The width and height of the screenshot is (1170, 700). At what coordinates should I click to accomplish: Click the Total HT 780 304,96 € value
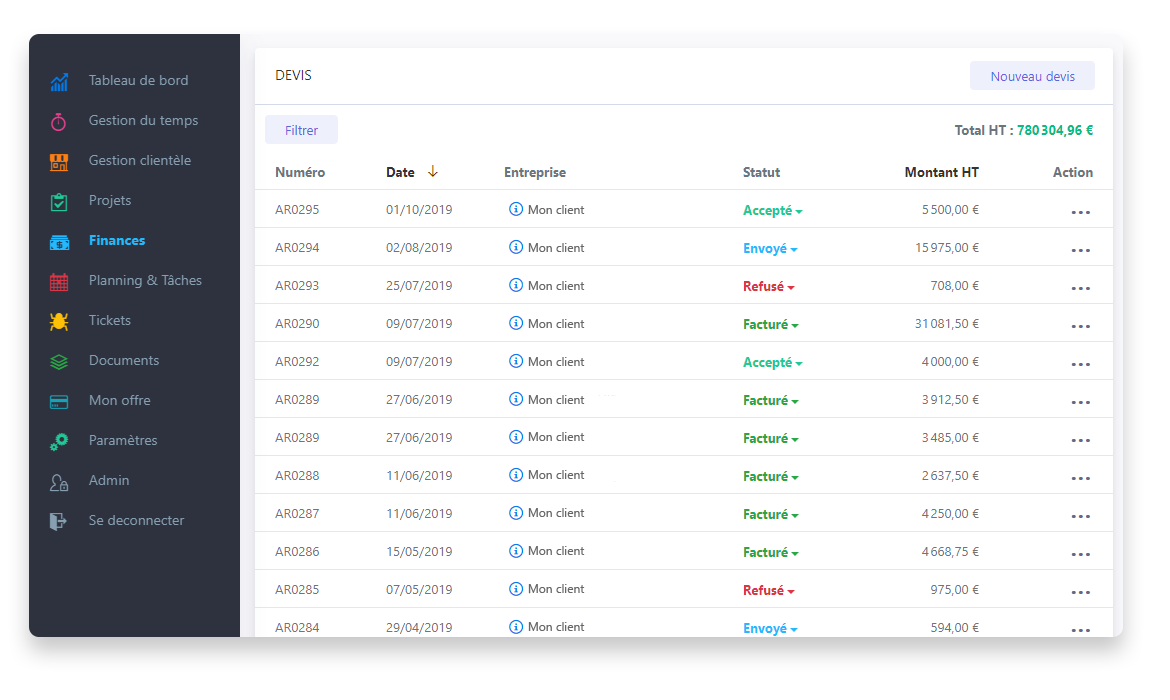[x=1055, y=131]
